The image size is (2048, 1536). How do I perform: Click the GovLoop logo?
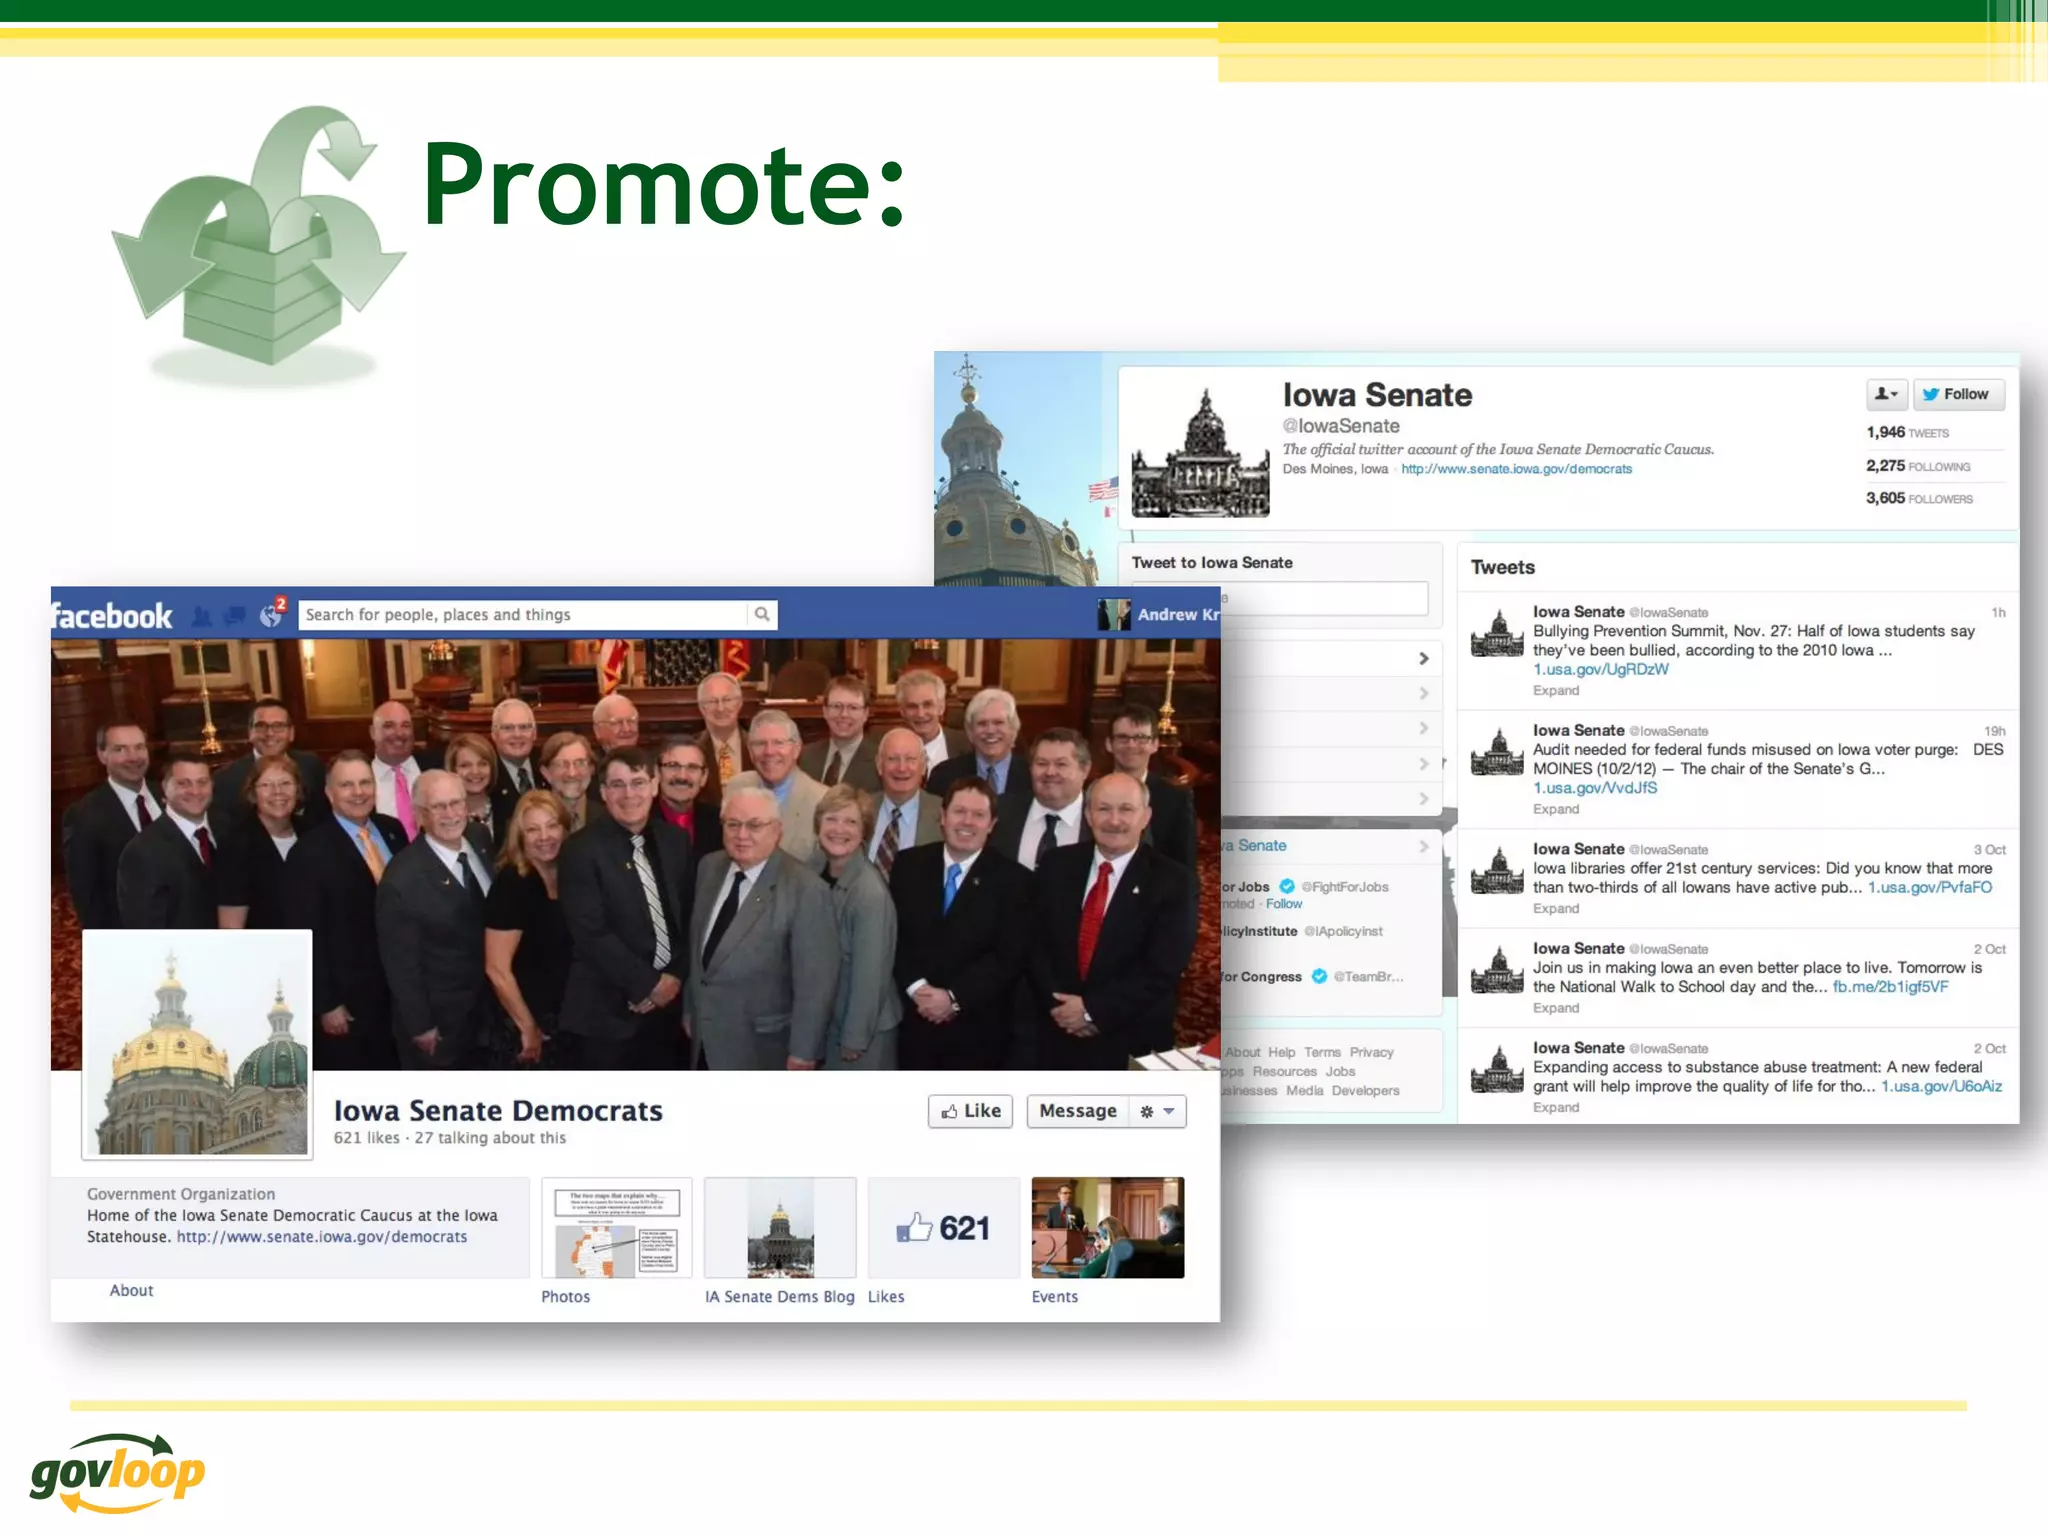click(117, 1473)
